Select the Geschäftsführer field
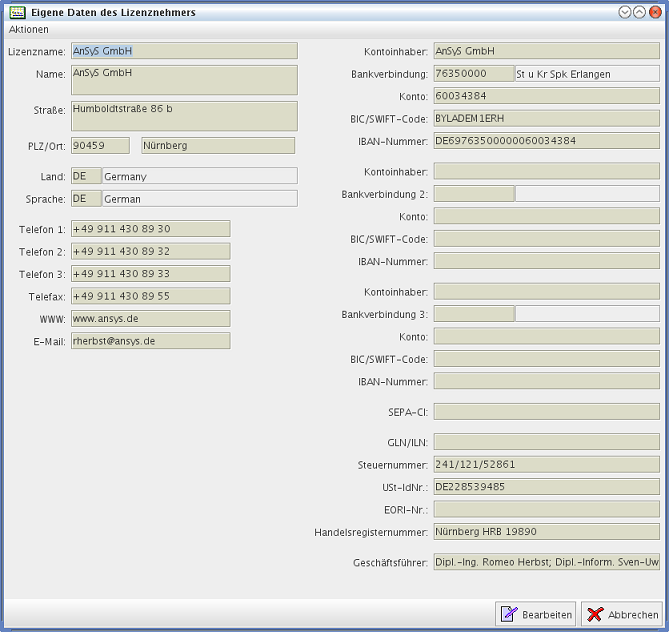This screenshot has height=632, width=669. tap(546, 563)
